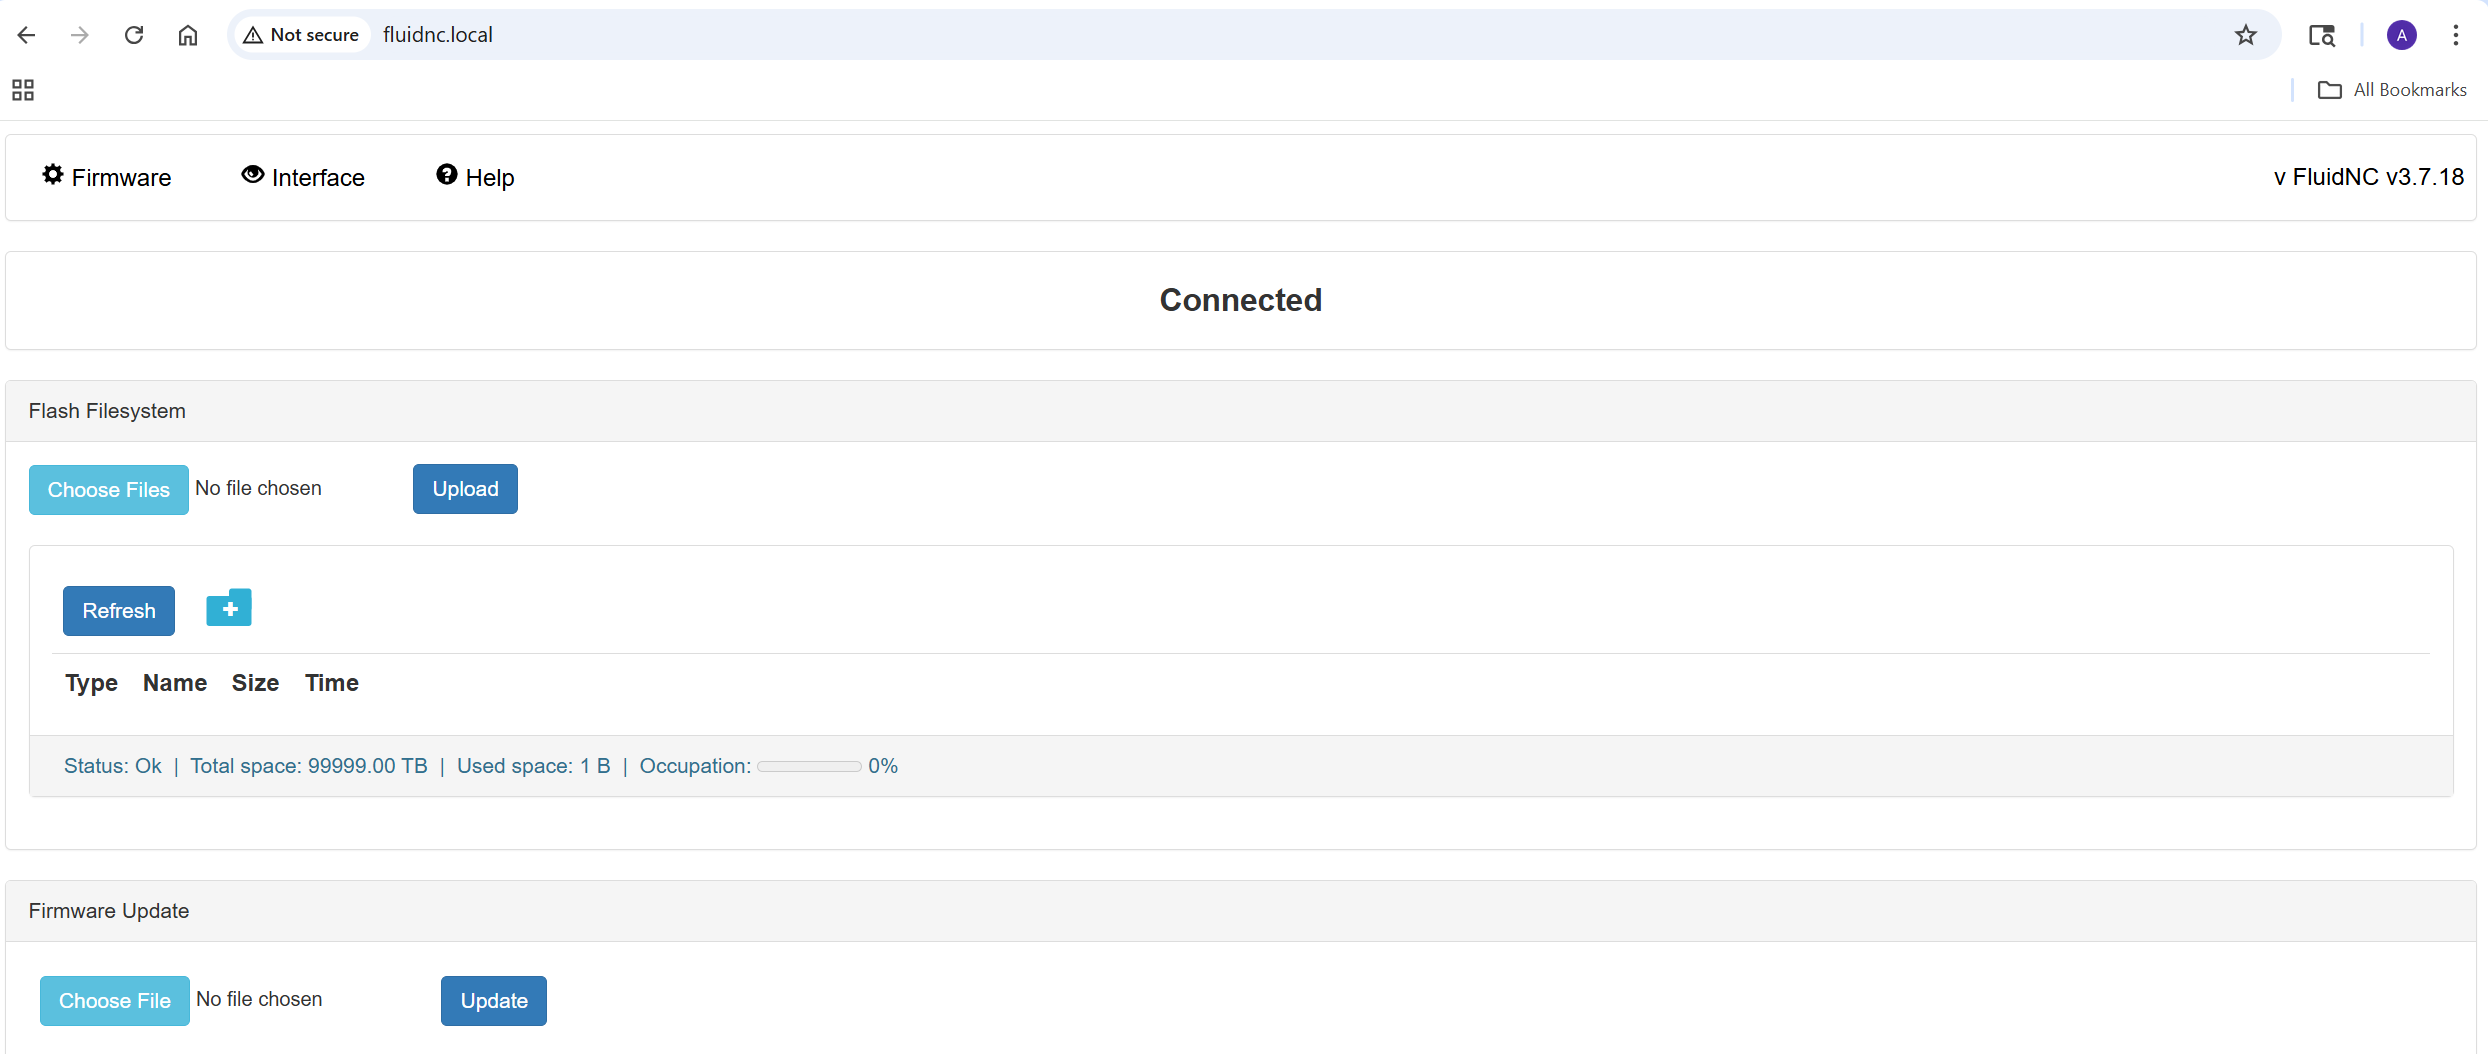Click the create new folder icon
Image resolution: width=2488 pixels, height=1054 pixels.
(229, 608)
